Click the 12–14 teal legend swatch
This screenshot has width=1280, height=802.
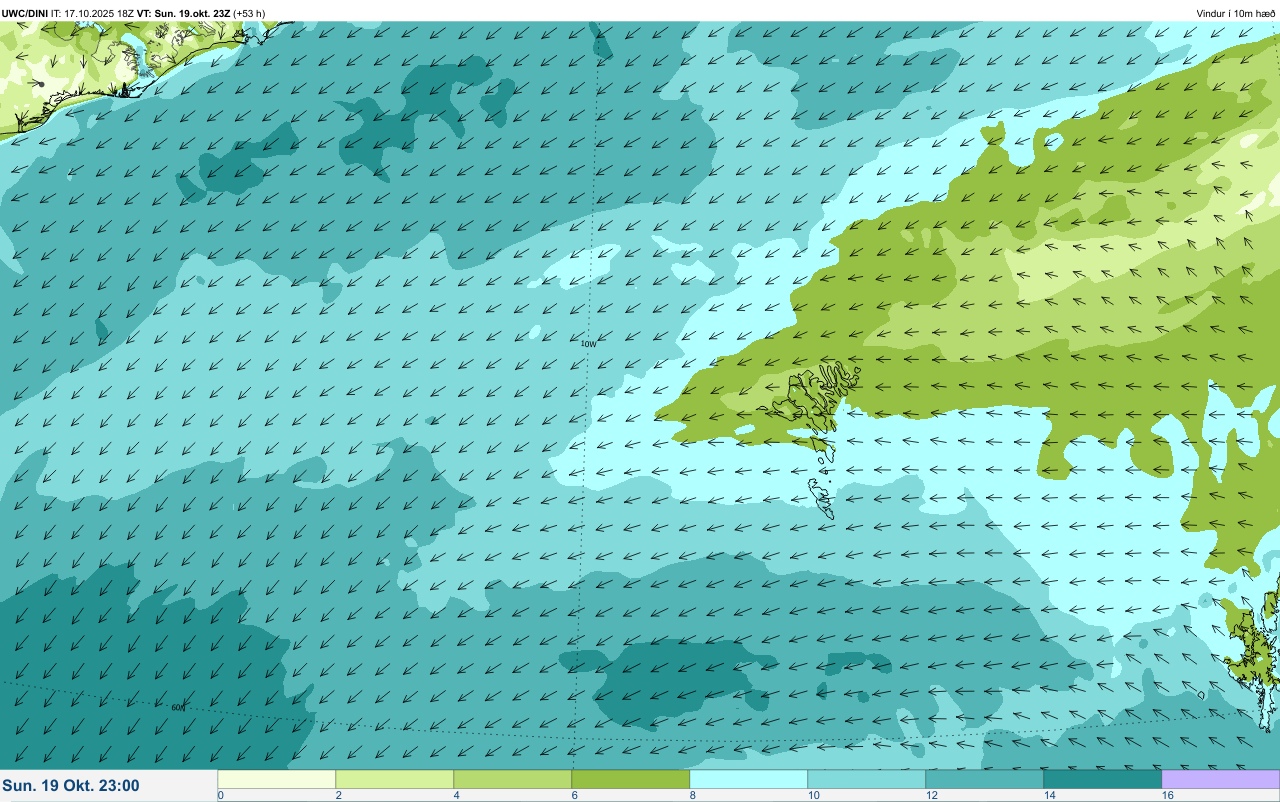[x=985, y=779]
